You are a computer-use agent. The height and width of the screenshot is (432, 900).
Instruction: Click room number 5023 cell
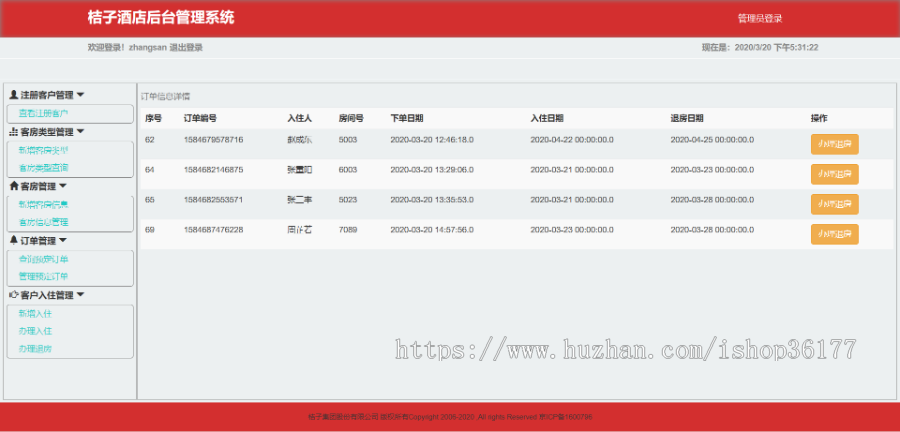pyautogui.click(x=348, y=200)
